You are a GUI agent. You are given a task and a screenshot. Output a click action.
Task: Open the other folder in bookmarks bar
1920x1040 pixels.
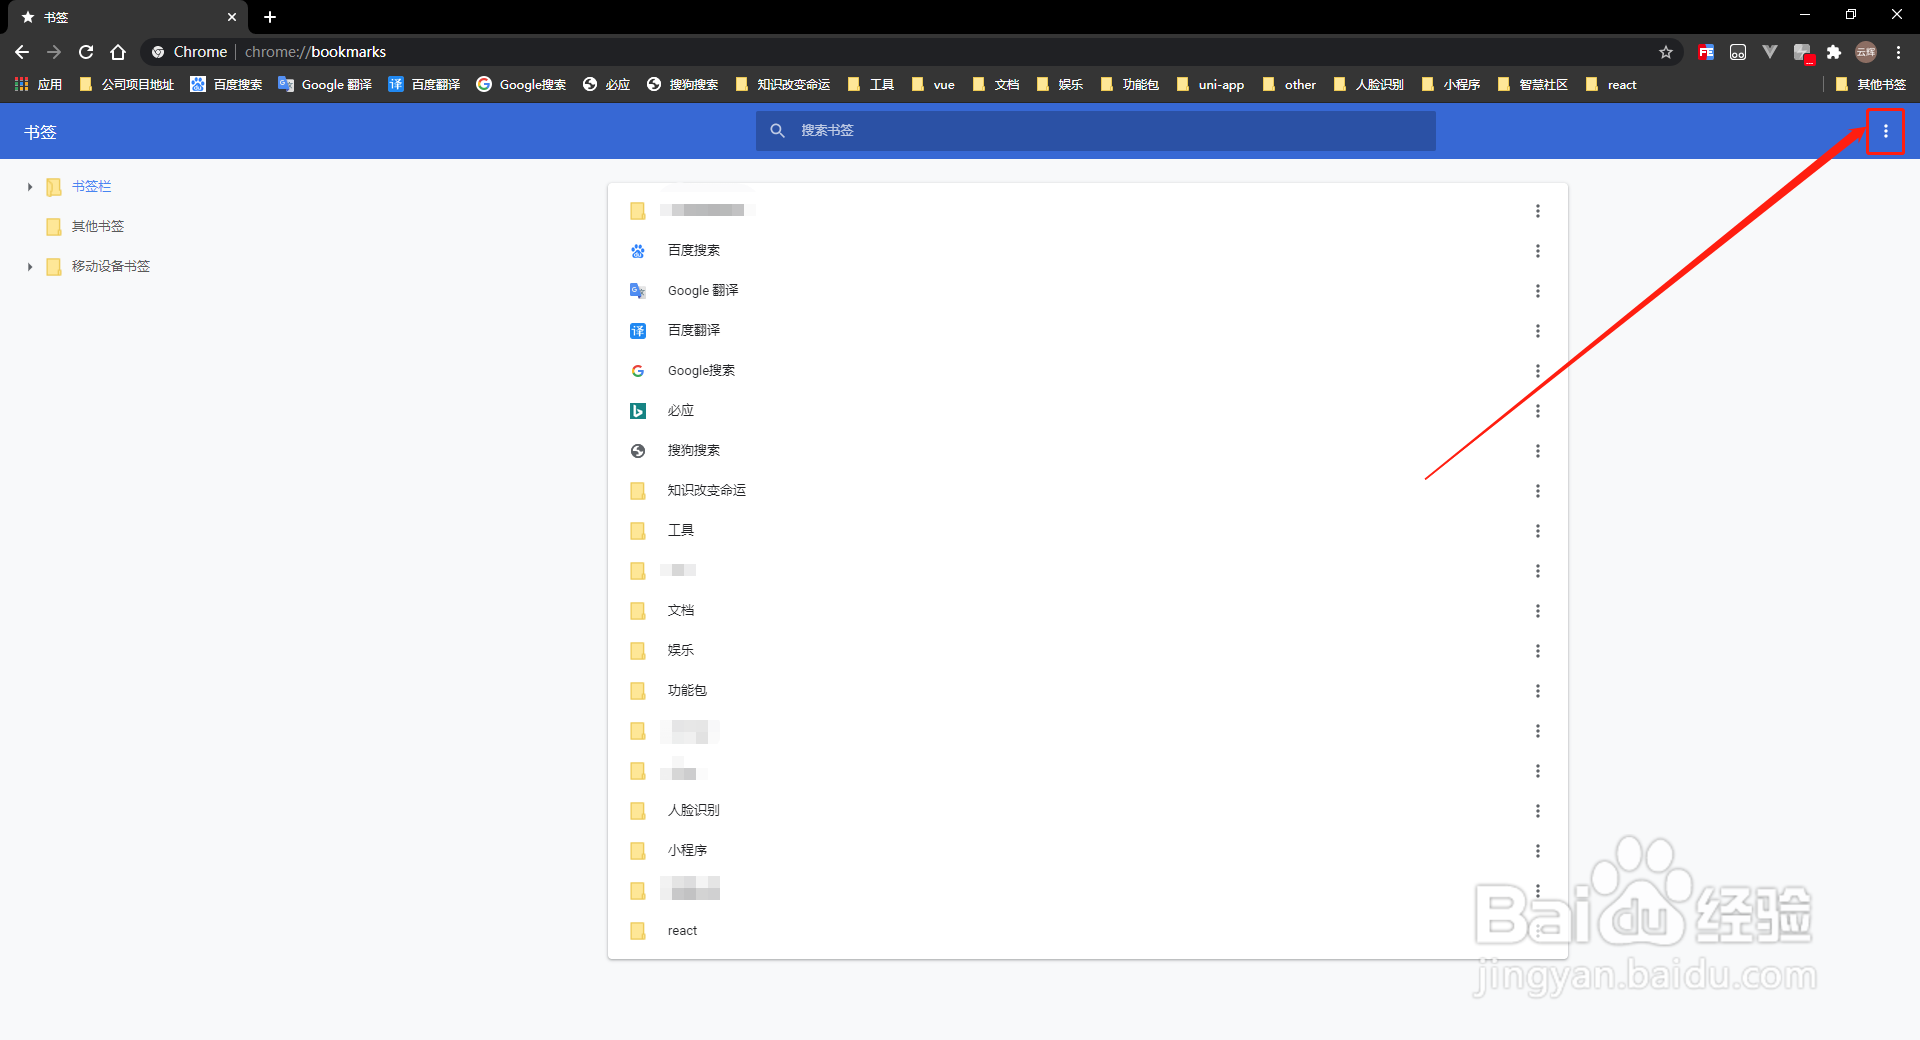1290,85
